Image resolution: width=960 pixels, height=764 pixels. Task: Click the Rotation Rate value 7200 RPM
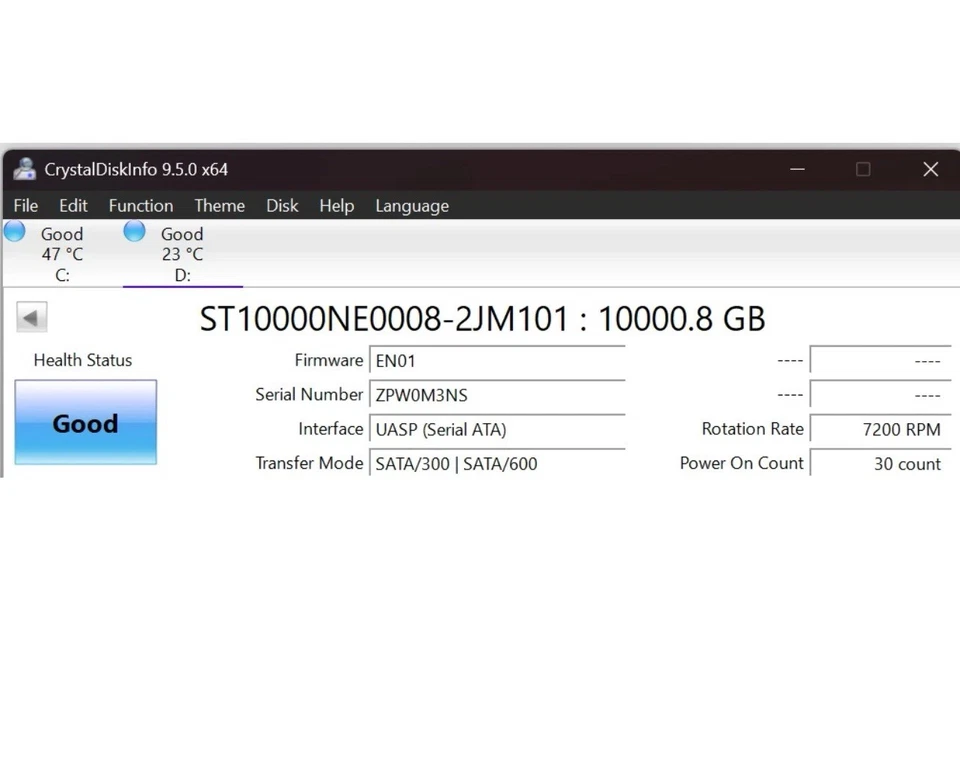pos(880,429)
